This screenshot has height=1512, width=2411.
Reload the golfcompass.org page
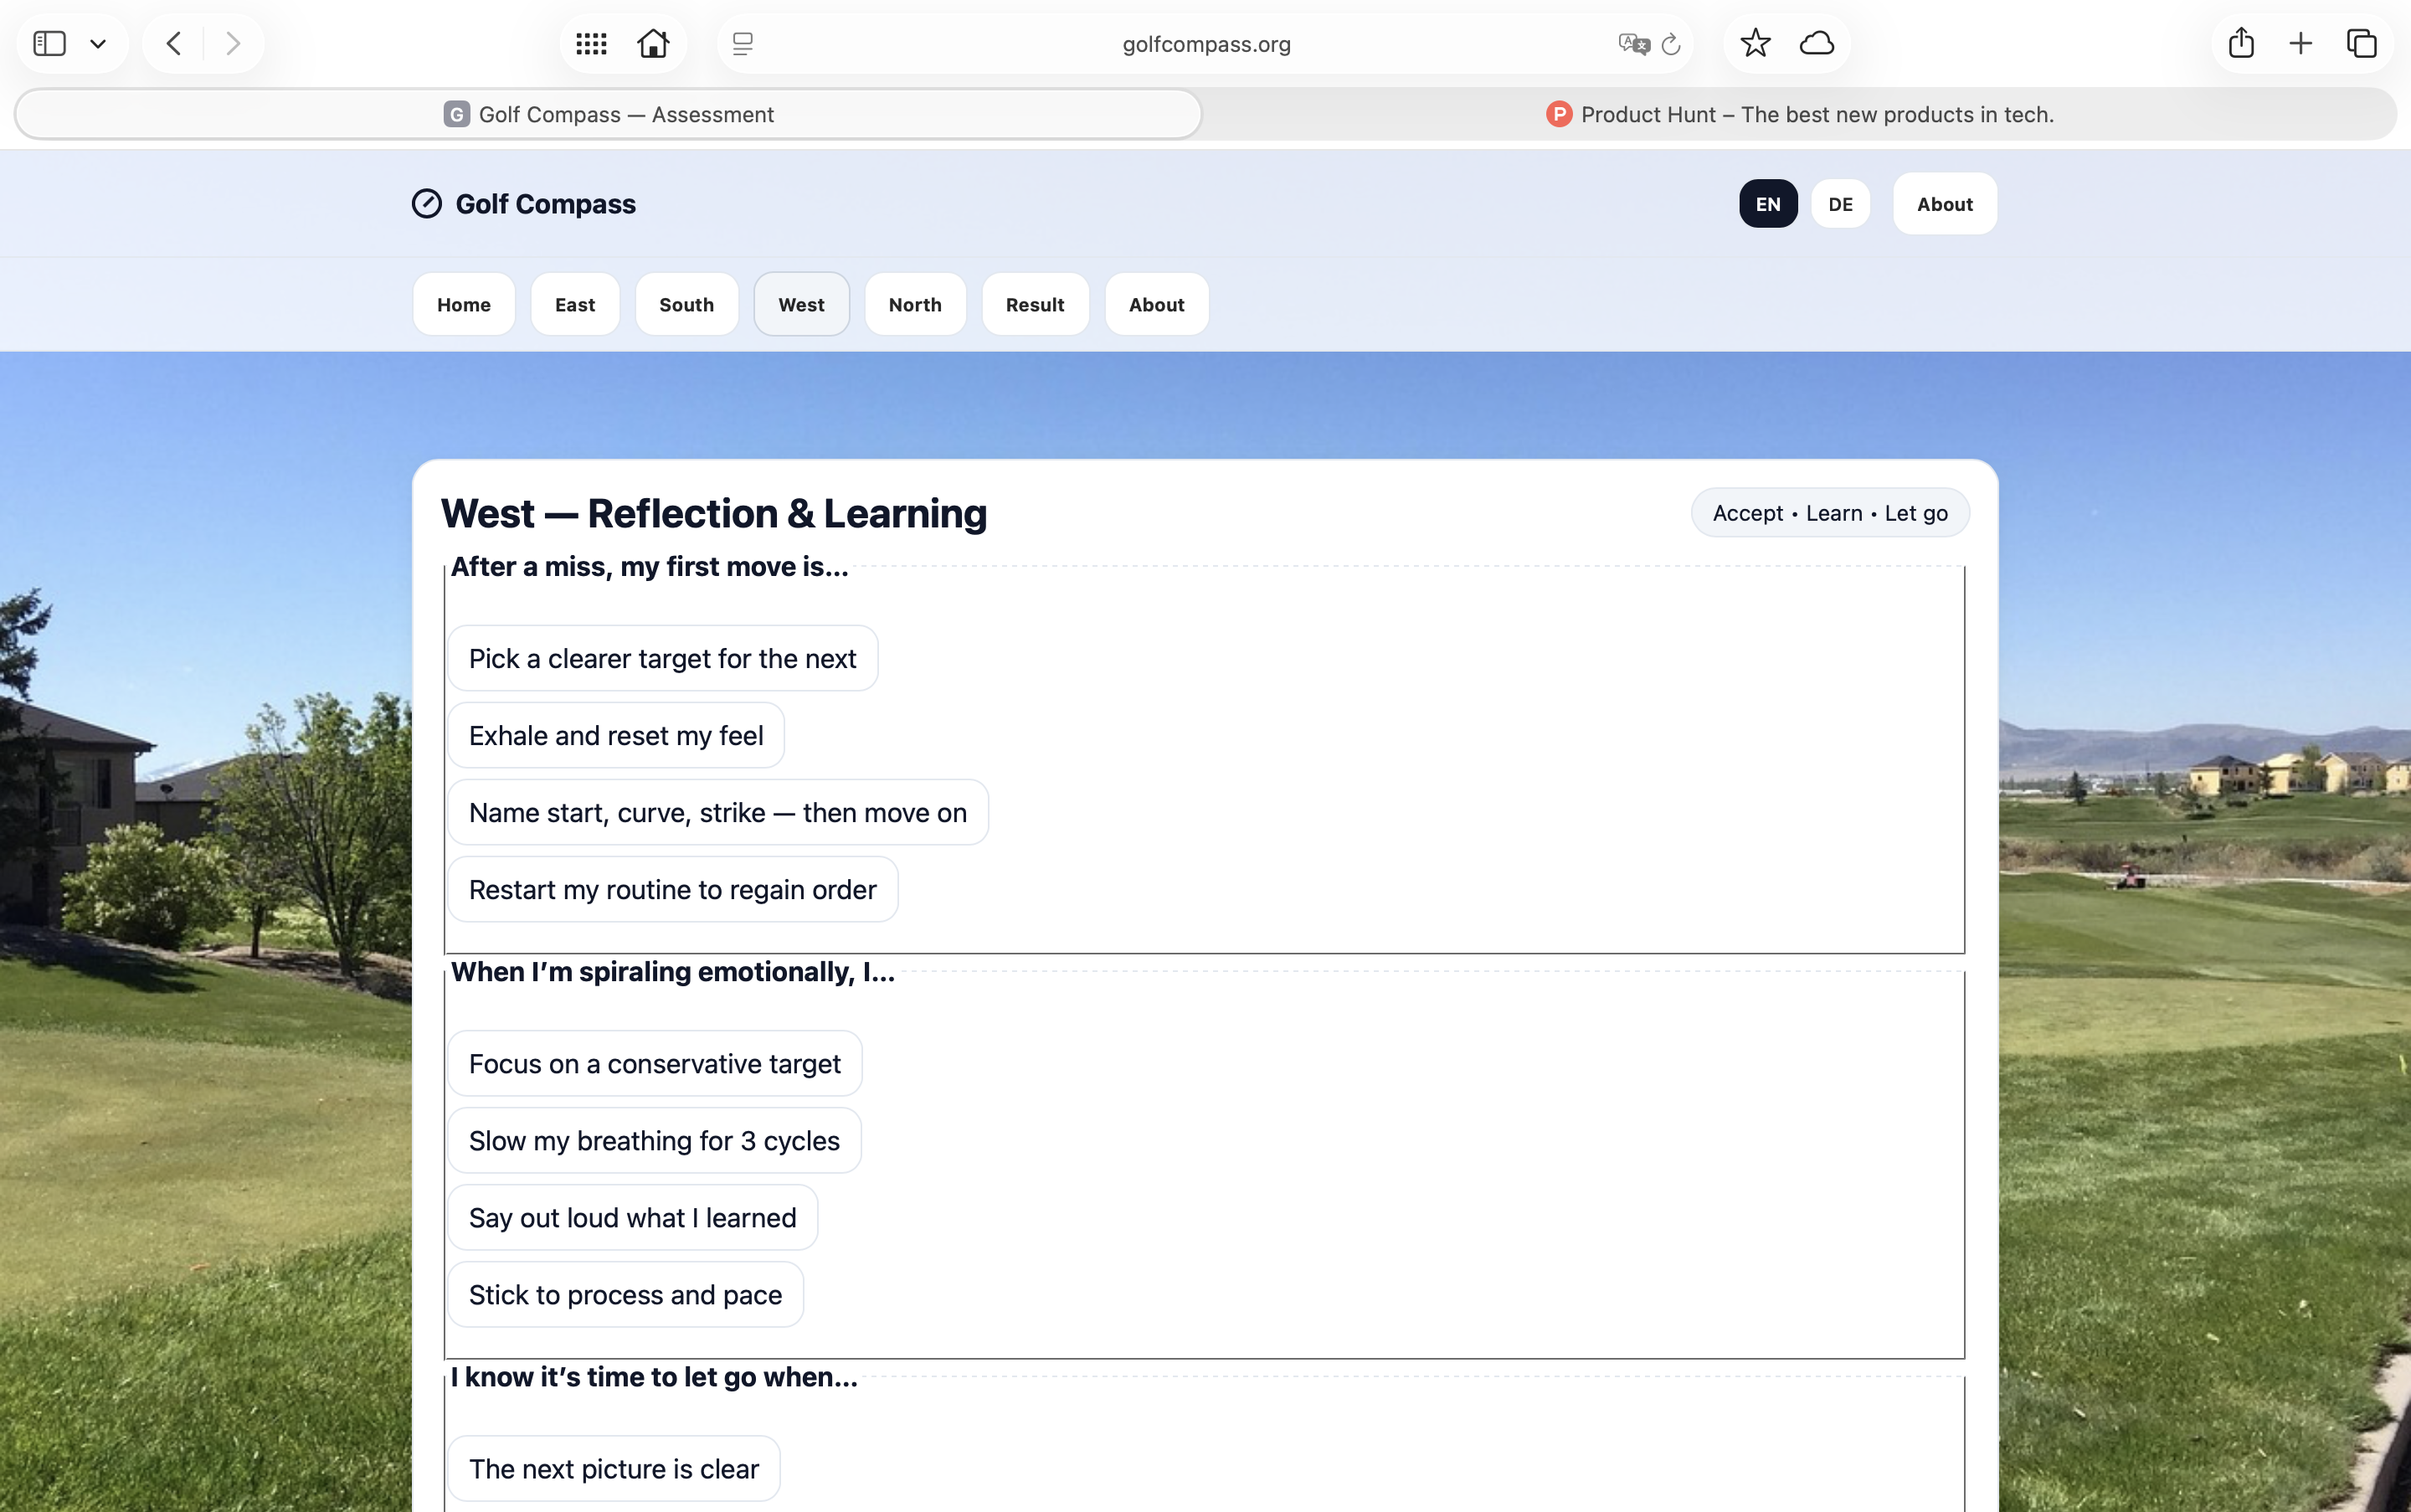[x=1671, y=44]
